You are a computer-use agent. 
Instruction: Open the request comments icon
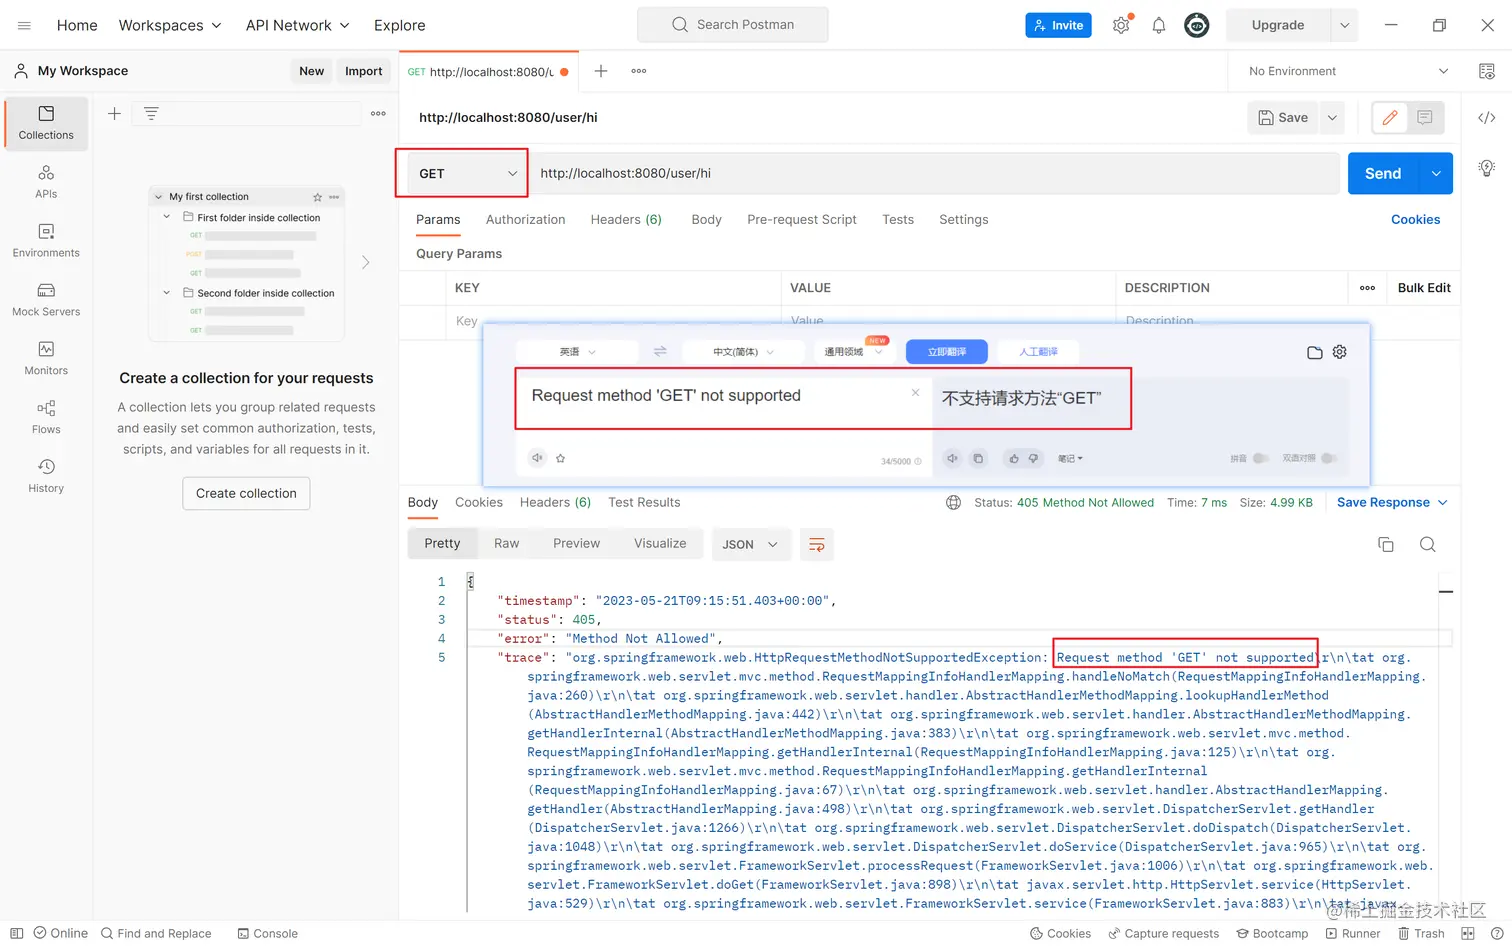pos(1425,117)
